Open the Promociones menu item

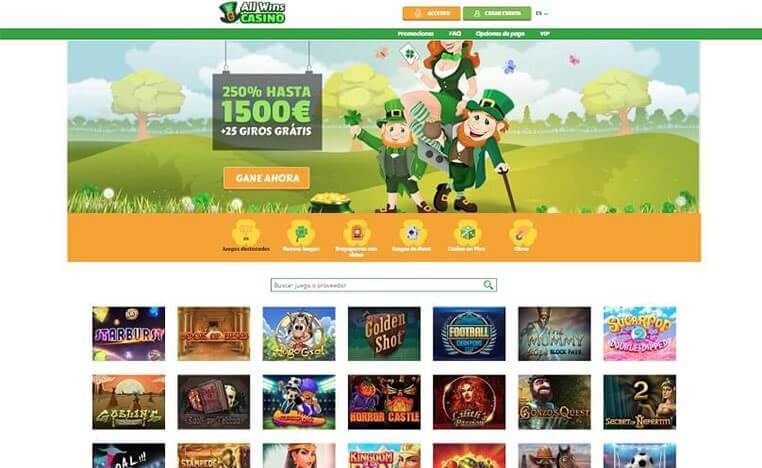(x=416, y=34)
